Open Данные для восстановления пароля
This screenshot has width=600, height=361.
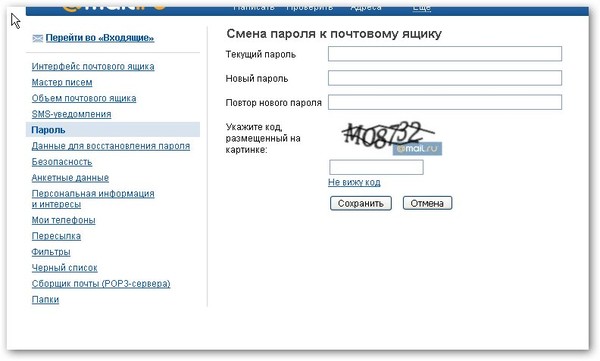click(111, 146)
